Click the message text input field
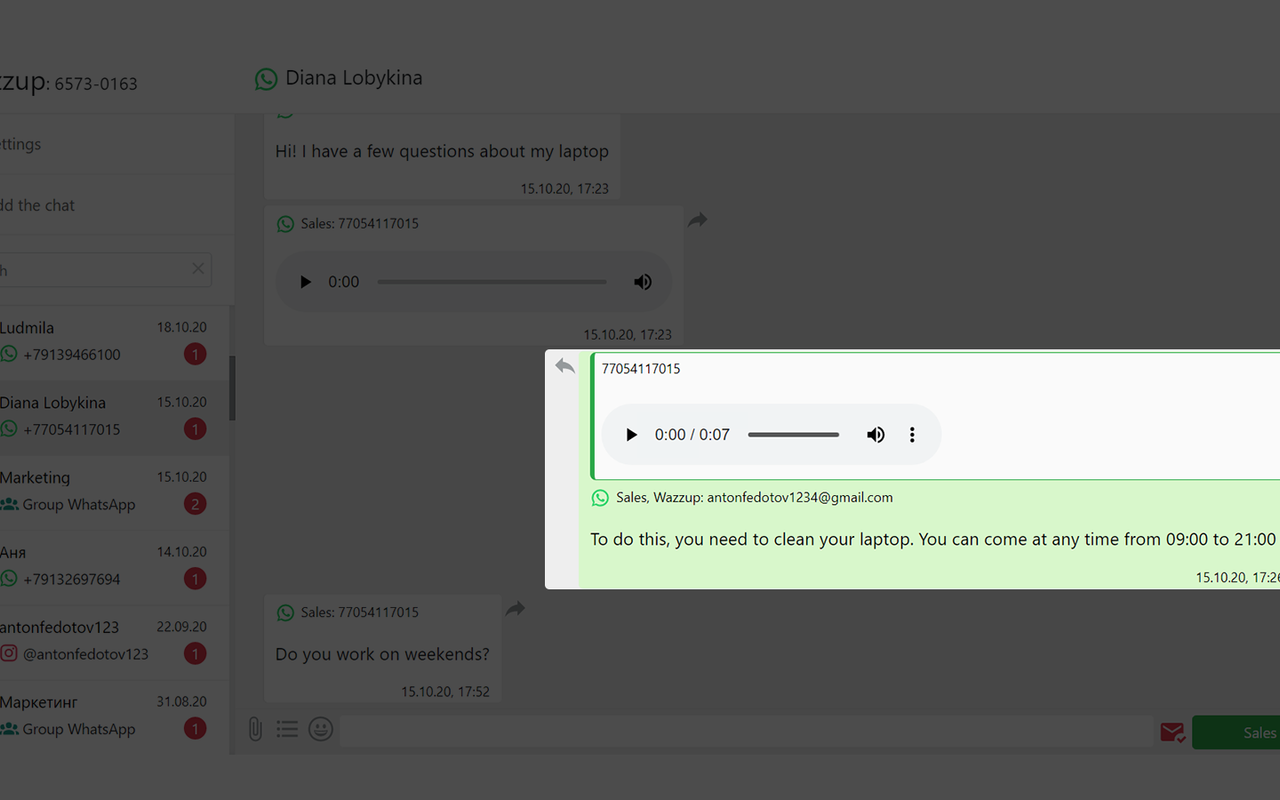Image resolution: width=1280 pixels, height=800 pixels. point(746,731)
